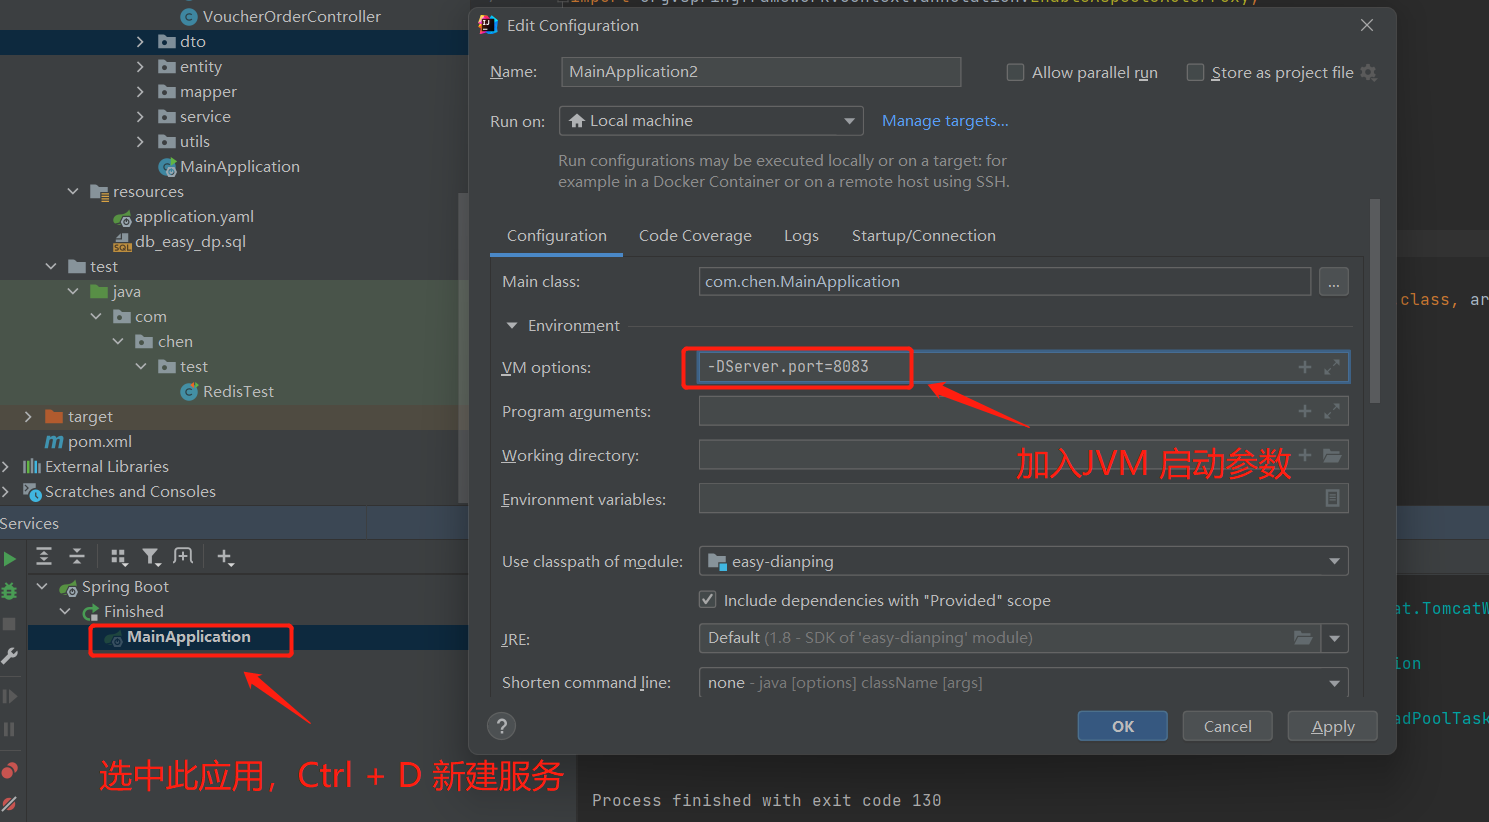Toggle Mute Breakpoints icon in Services sidebar
Image resolution: width=1489 pixels, height=822 pixels.
pyautogui.click(x=9, y=803)
